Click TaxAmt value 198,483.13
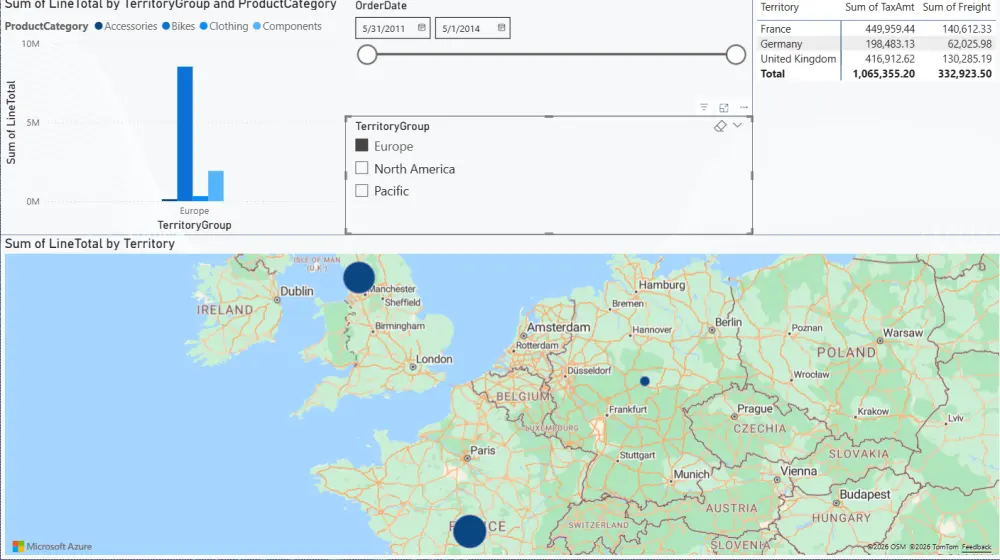Image resolution: width=1000 pixels, height=560 pixels. (x=890, y=44)
